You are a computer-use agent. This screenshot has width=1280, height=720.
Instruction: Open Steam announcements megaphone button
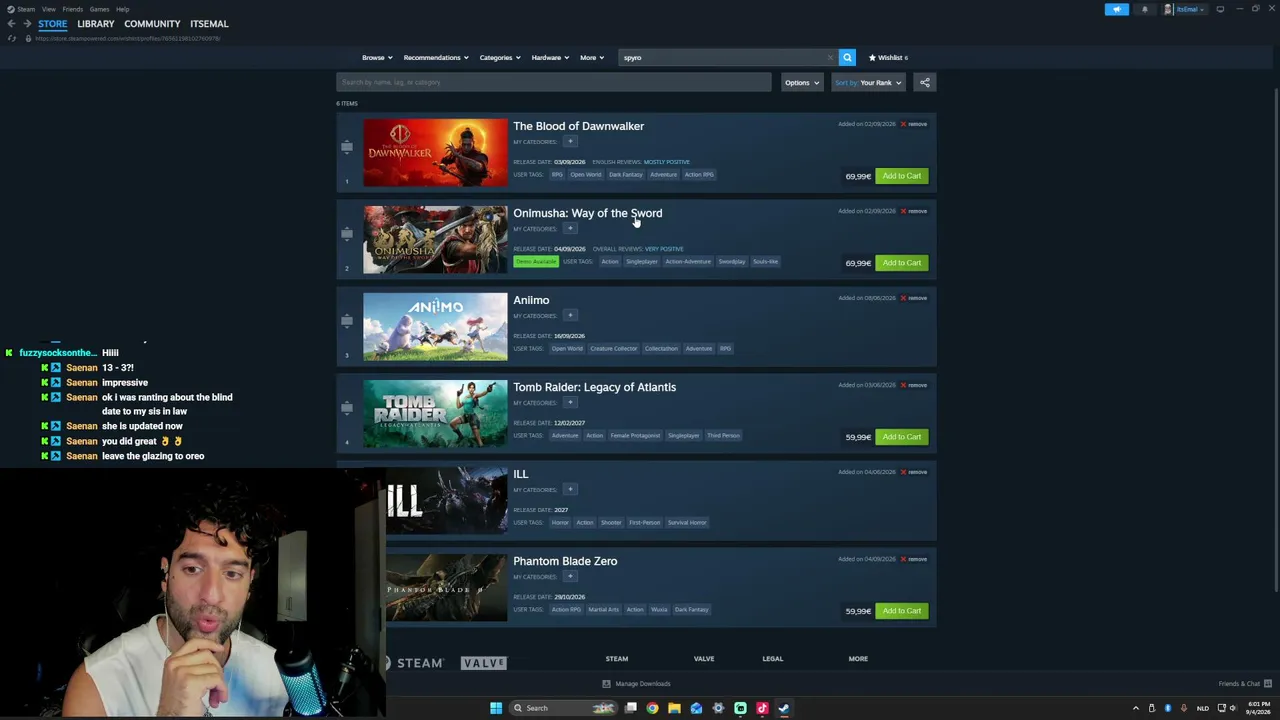pos(1117,9)
